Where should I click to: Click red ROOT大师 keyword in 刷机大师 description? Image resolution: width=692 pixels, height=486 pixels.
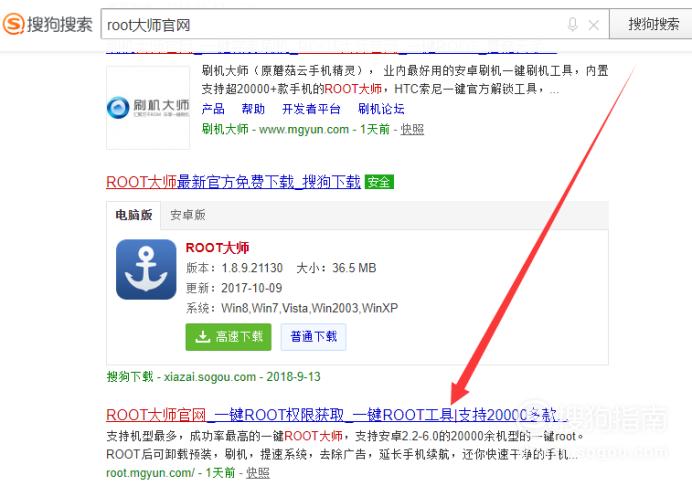[x=353, y=89]
